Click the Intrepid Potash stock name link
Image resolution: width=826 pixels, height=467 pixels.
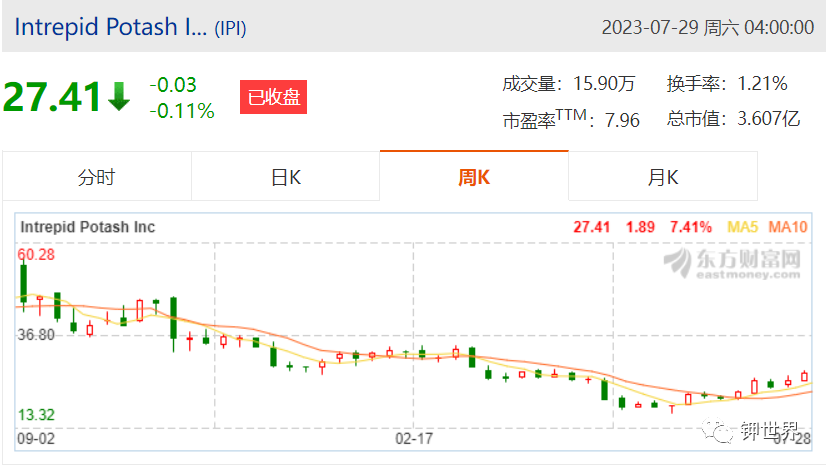pyautogui.click(x=110, y=27)
